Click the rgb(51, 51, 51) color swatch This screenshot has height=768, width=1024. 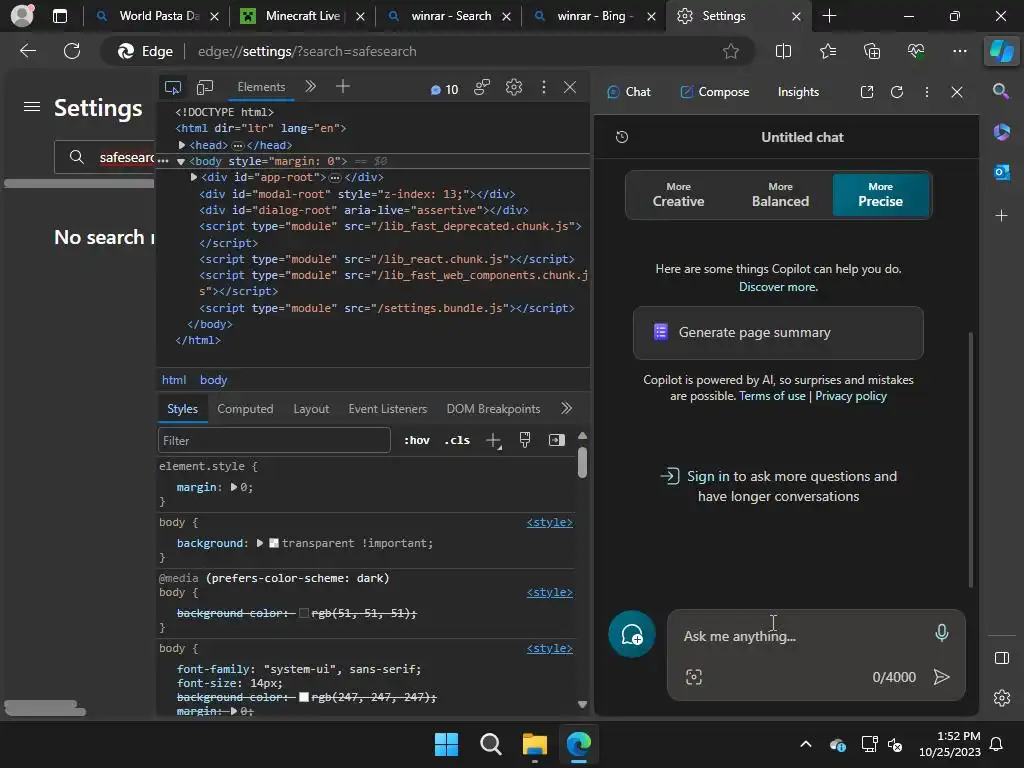coord(304,613)
